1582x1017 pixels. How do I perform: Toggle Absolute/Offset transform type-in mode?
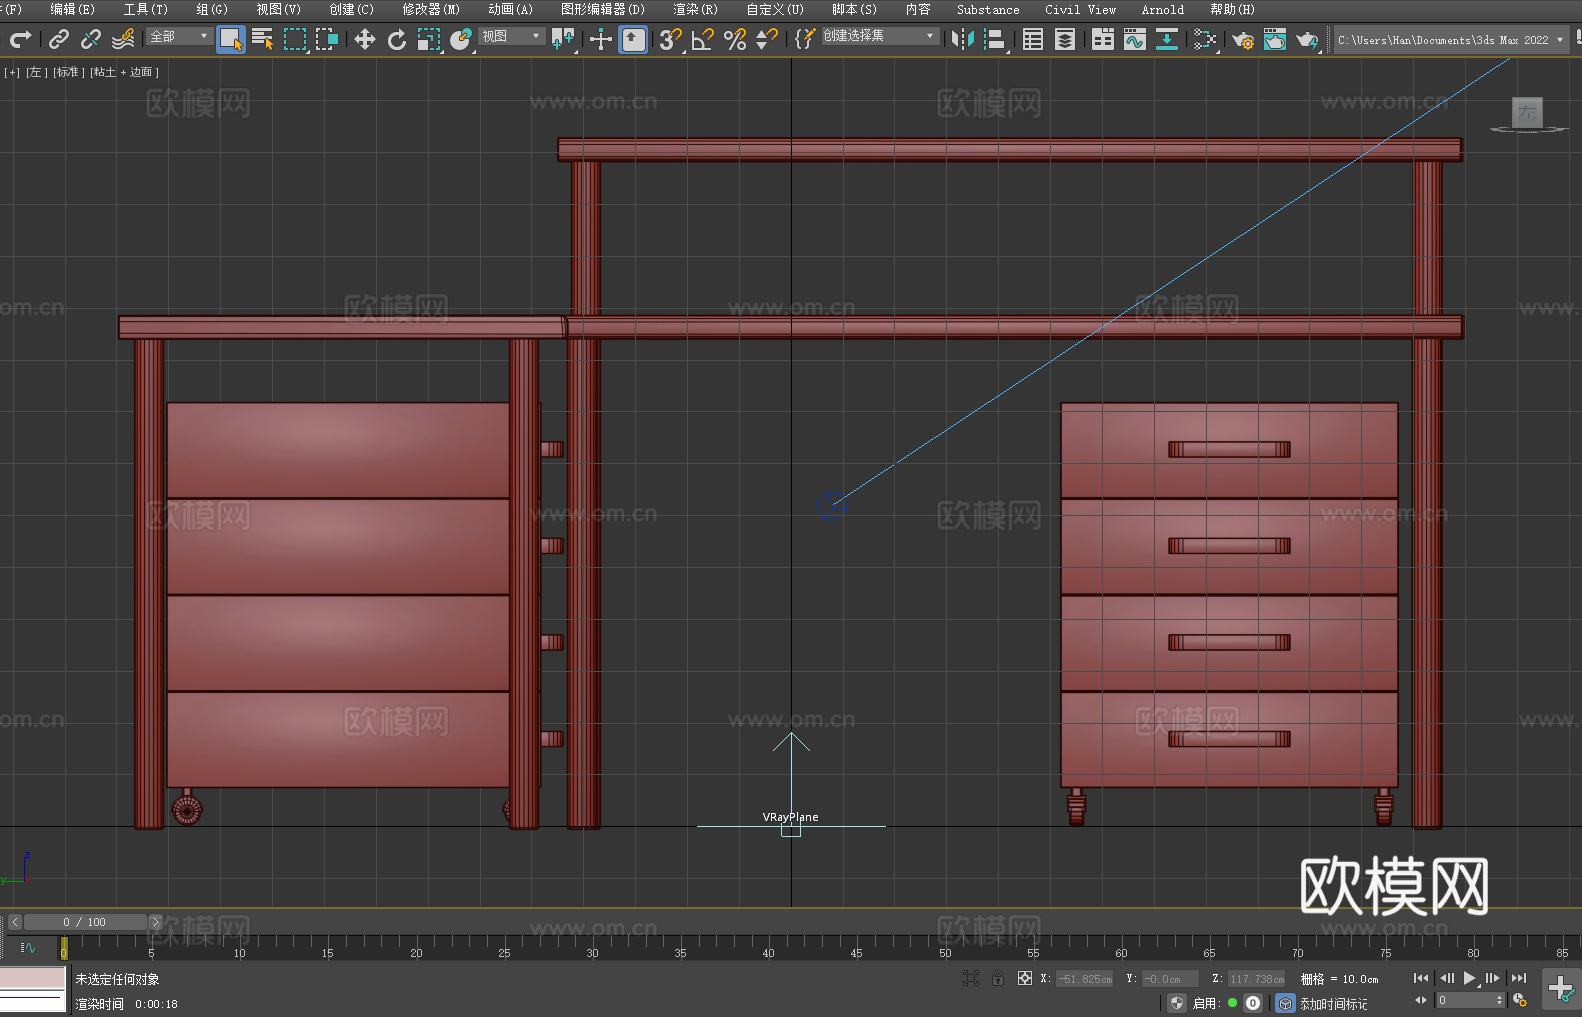click(1024, 978)
